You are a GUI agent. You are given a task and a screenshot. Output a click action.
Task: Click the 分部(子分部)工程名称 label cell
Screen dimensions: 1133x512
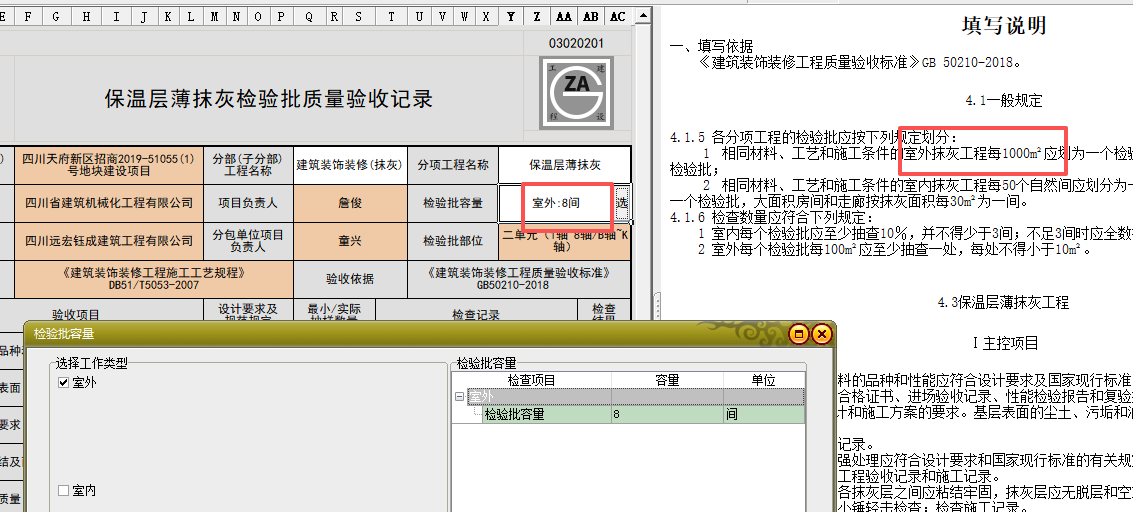248,165
